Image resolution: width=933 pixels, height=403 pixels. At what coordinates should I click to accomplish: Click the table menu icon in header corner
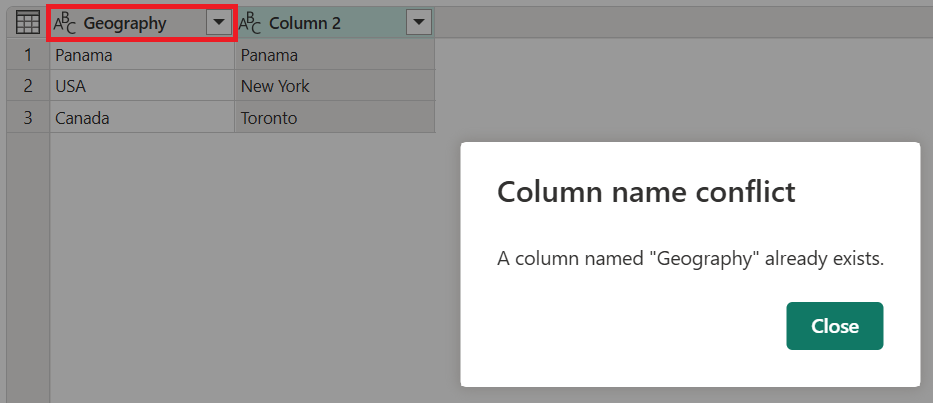(27, 23)
